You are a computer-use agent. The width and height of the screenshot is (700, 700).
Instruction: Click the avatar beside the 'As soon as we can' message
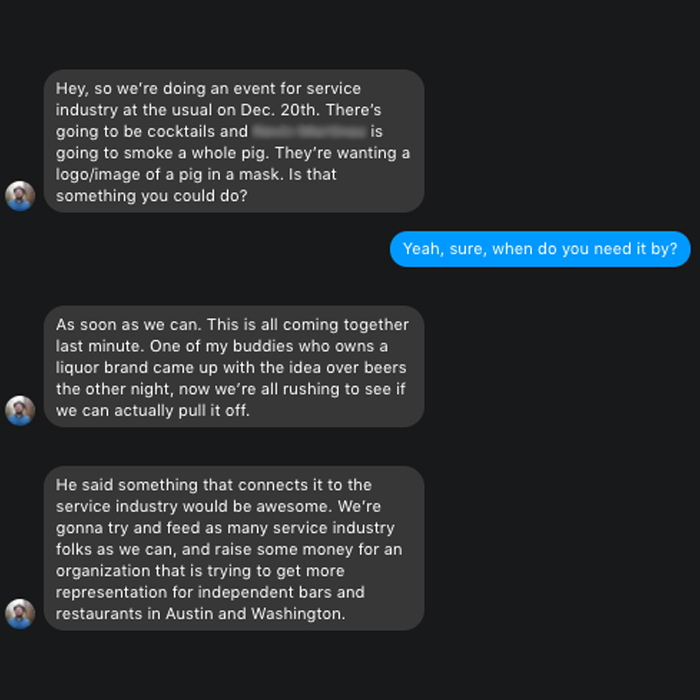tap(20, 410)
